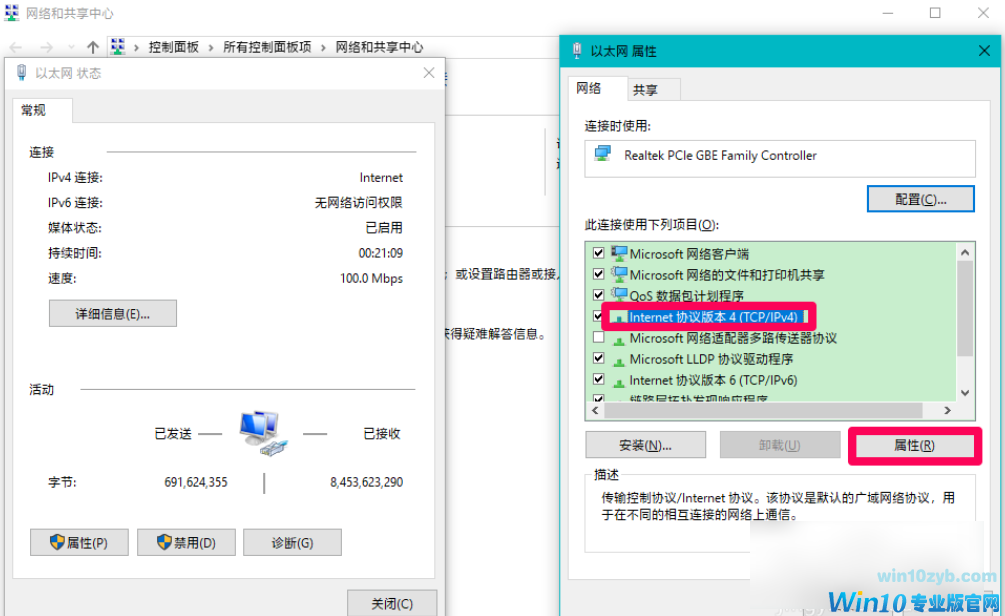
Task: Click the down arrow on the protocol list scrollbar
Action: pos(964,391)
